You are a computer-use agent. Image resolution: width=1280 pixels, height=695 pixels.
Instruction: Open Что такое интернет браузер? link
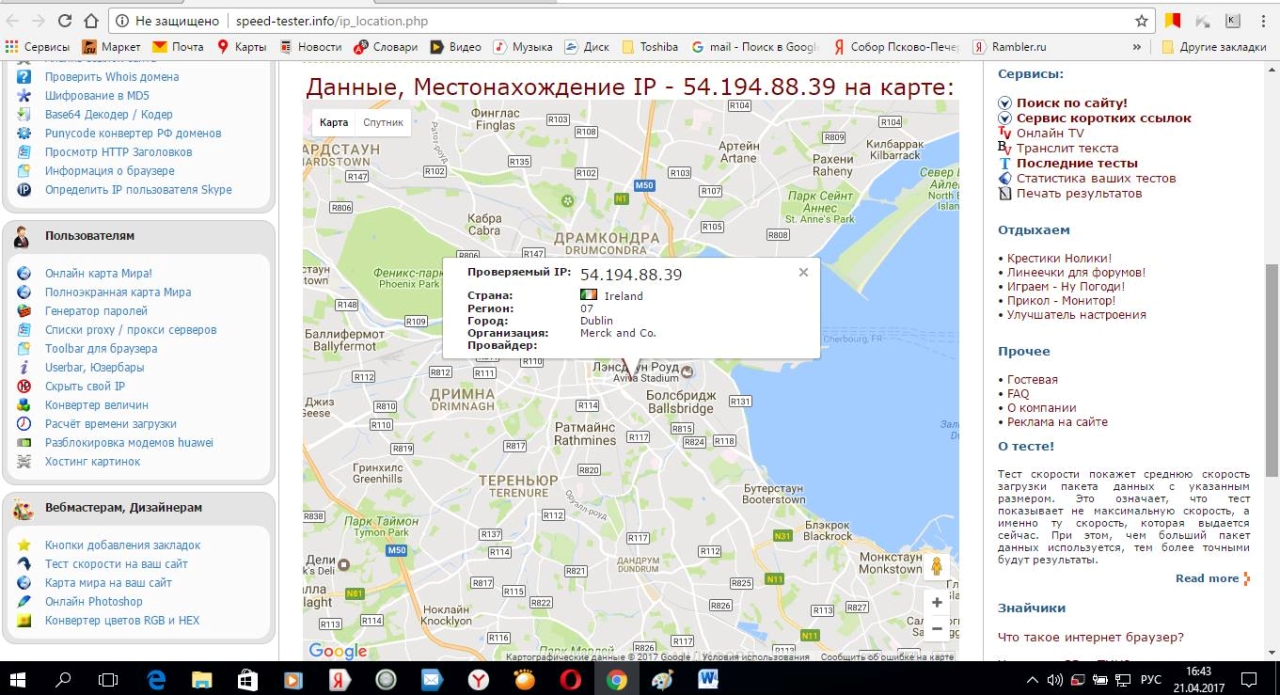(x=1091, y=637)
